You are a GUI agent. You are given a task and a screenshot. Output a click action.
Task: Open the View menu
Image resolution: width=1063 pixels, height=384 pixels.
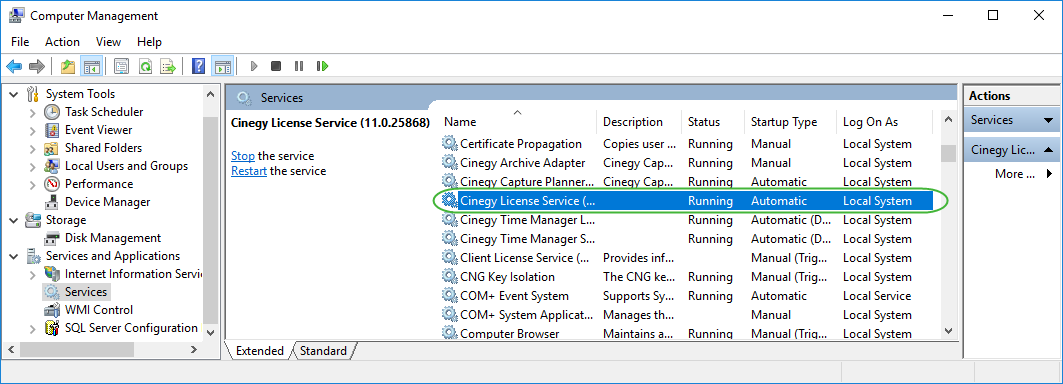108,41
